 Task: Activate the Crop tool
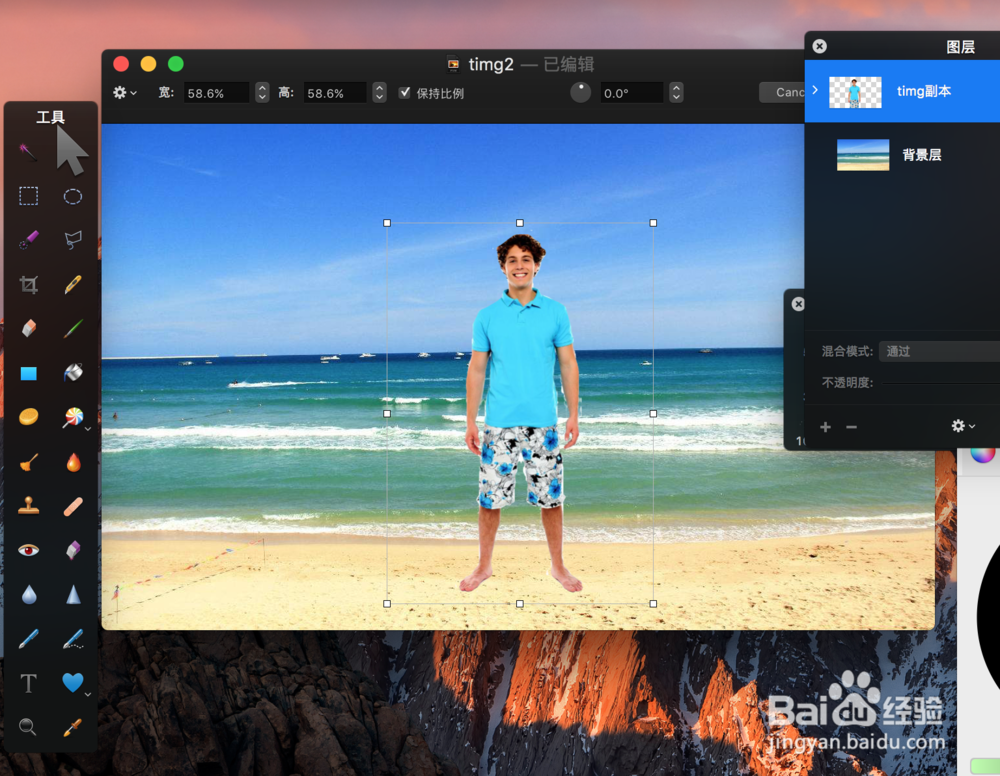tap(28, 284)
